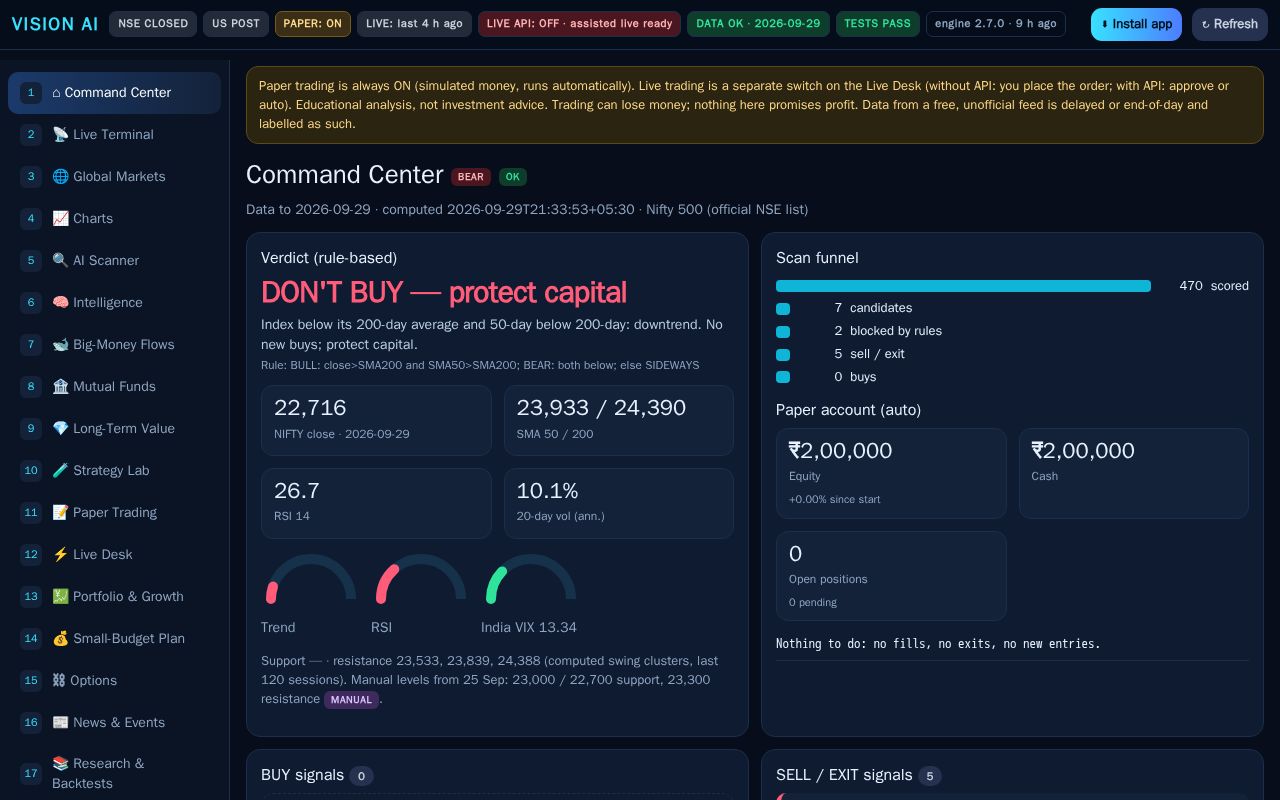Click the scan funnel scored progress bar
This screenshot has width=1280, height=800.
pyautogui.click(x=963, y=286)
